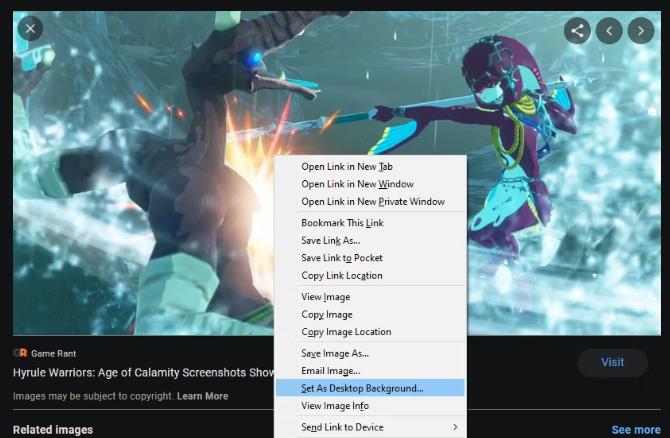Screen dimensions: 670x438
Task: Choose Set As Desktop Background...
Action: [370, 388]
